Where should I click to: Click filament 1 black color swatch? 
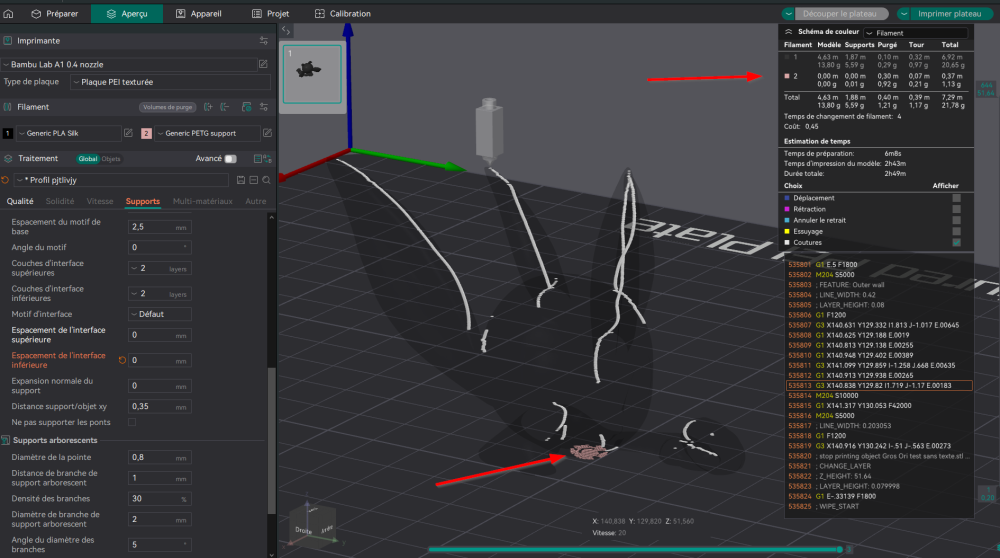(8, 133)
